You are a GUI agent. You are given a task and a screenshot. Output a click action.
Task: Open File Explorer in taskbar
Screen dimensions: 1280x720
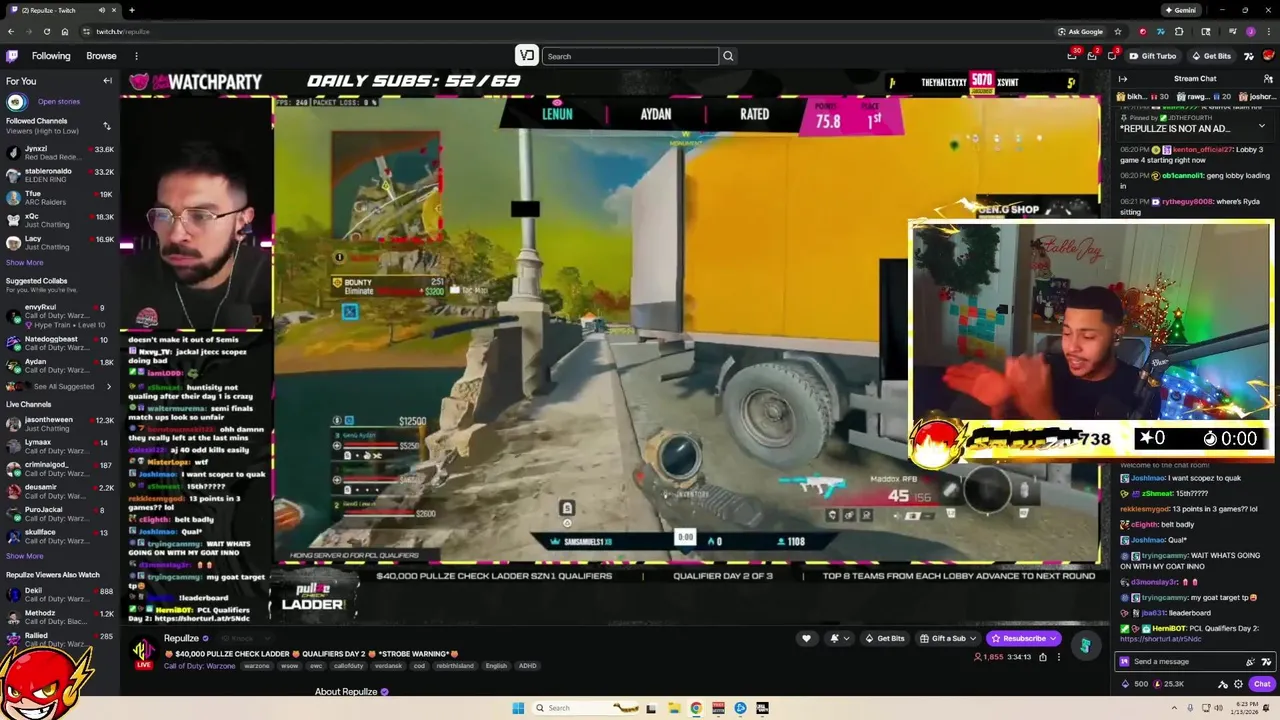tap(673, 708)
